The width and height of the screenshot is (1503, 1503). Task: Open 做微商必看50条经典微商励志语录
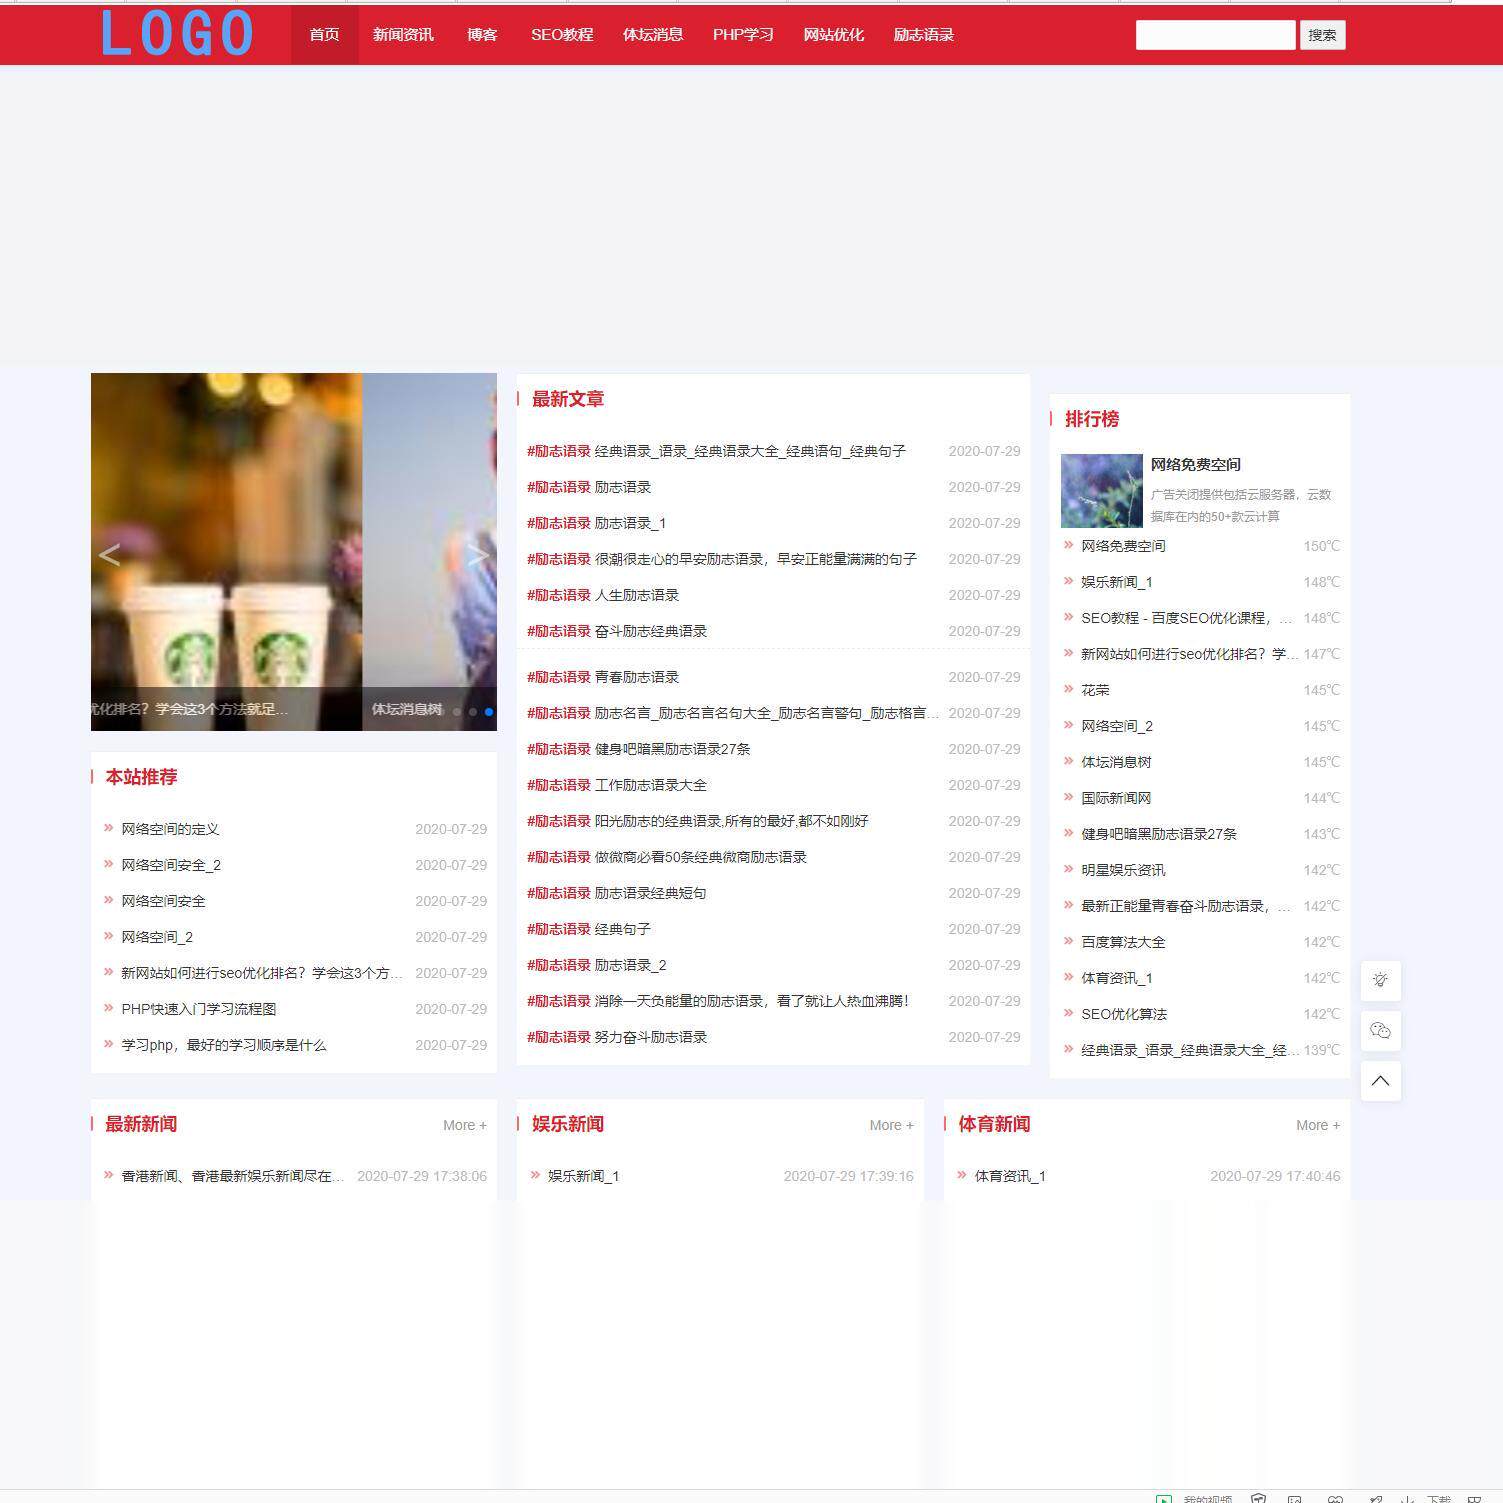tap(700, 857)
